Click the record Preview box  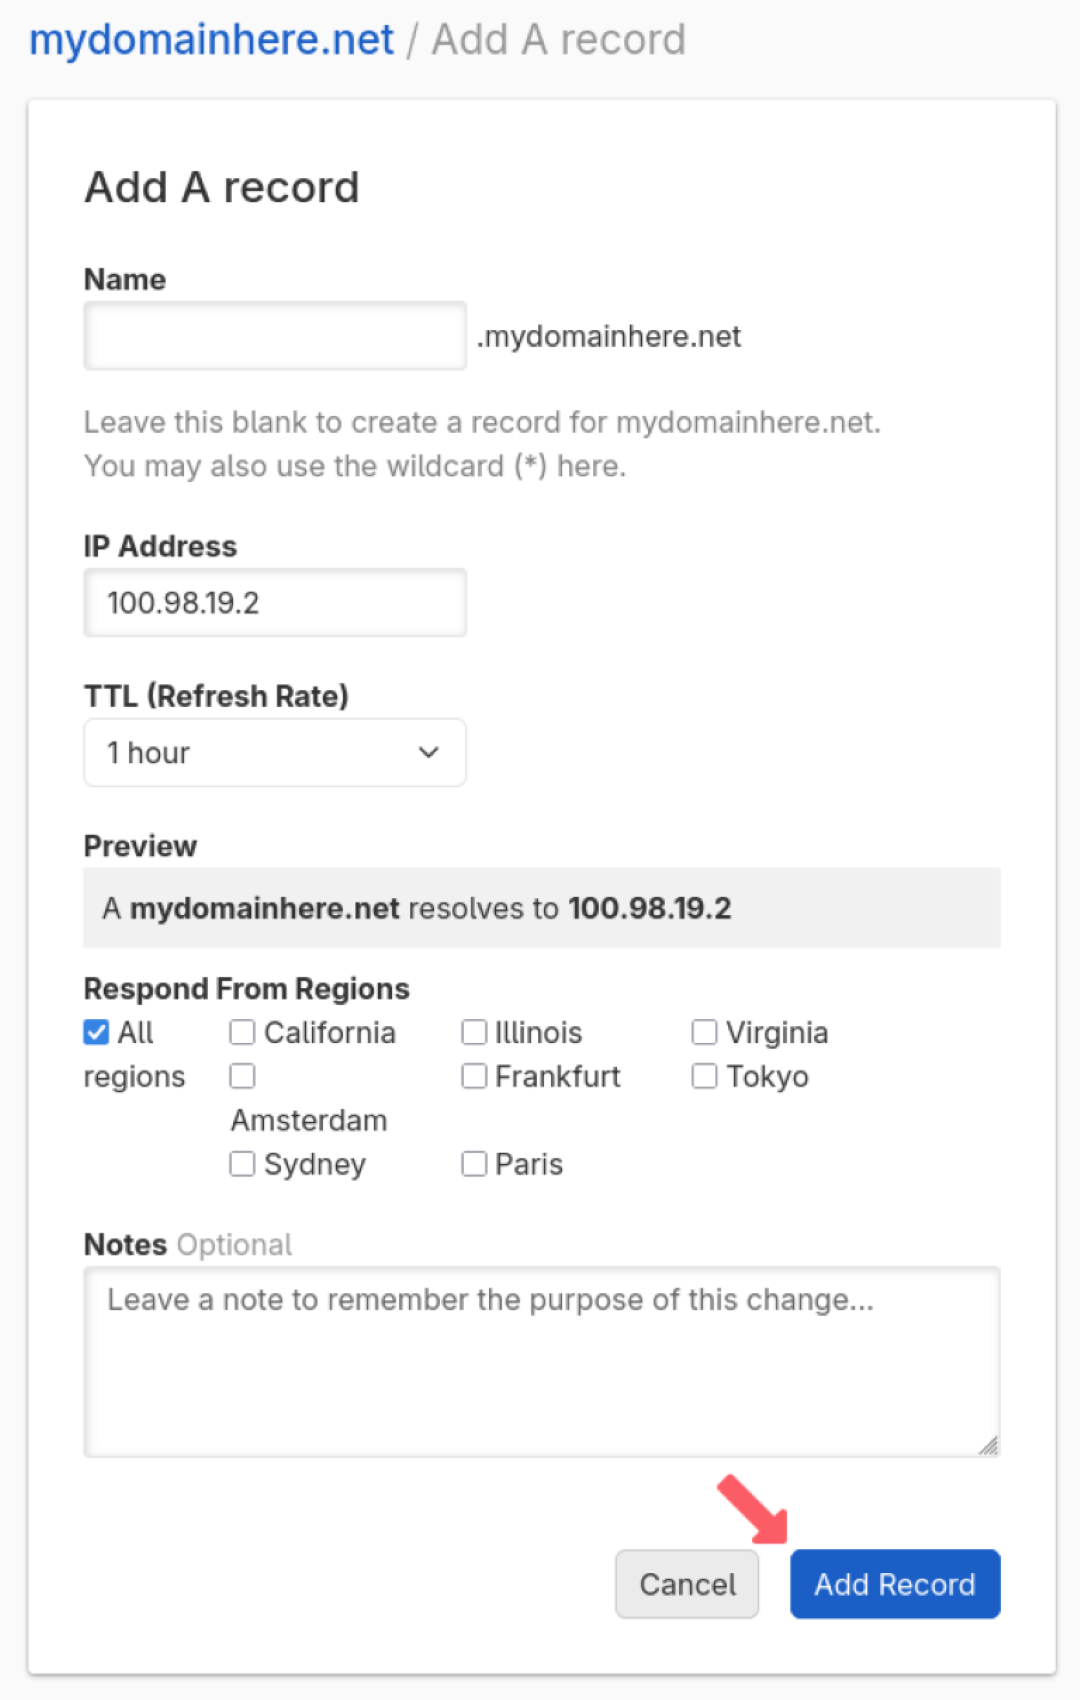(x=541, y=908)
